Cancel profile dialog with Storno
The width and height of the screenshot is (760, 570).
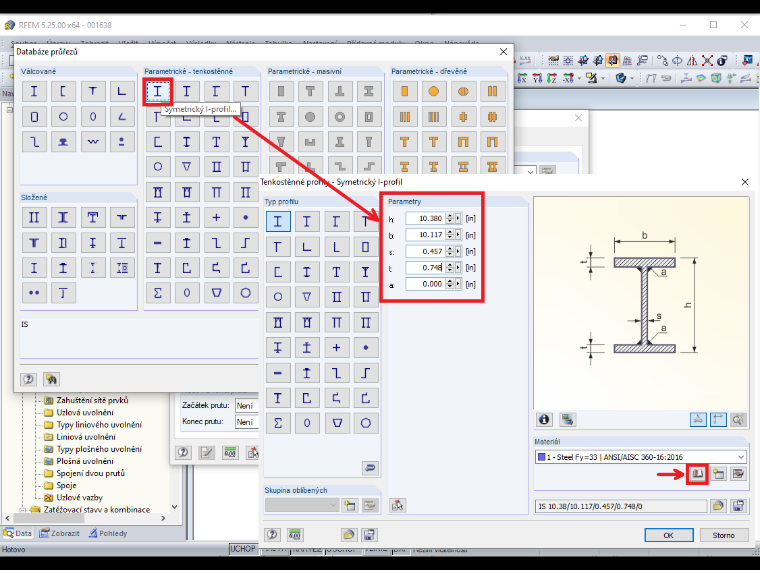click(x=724, y=535)
